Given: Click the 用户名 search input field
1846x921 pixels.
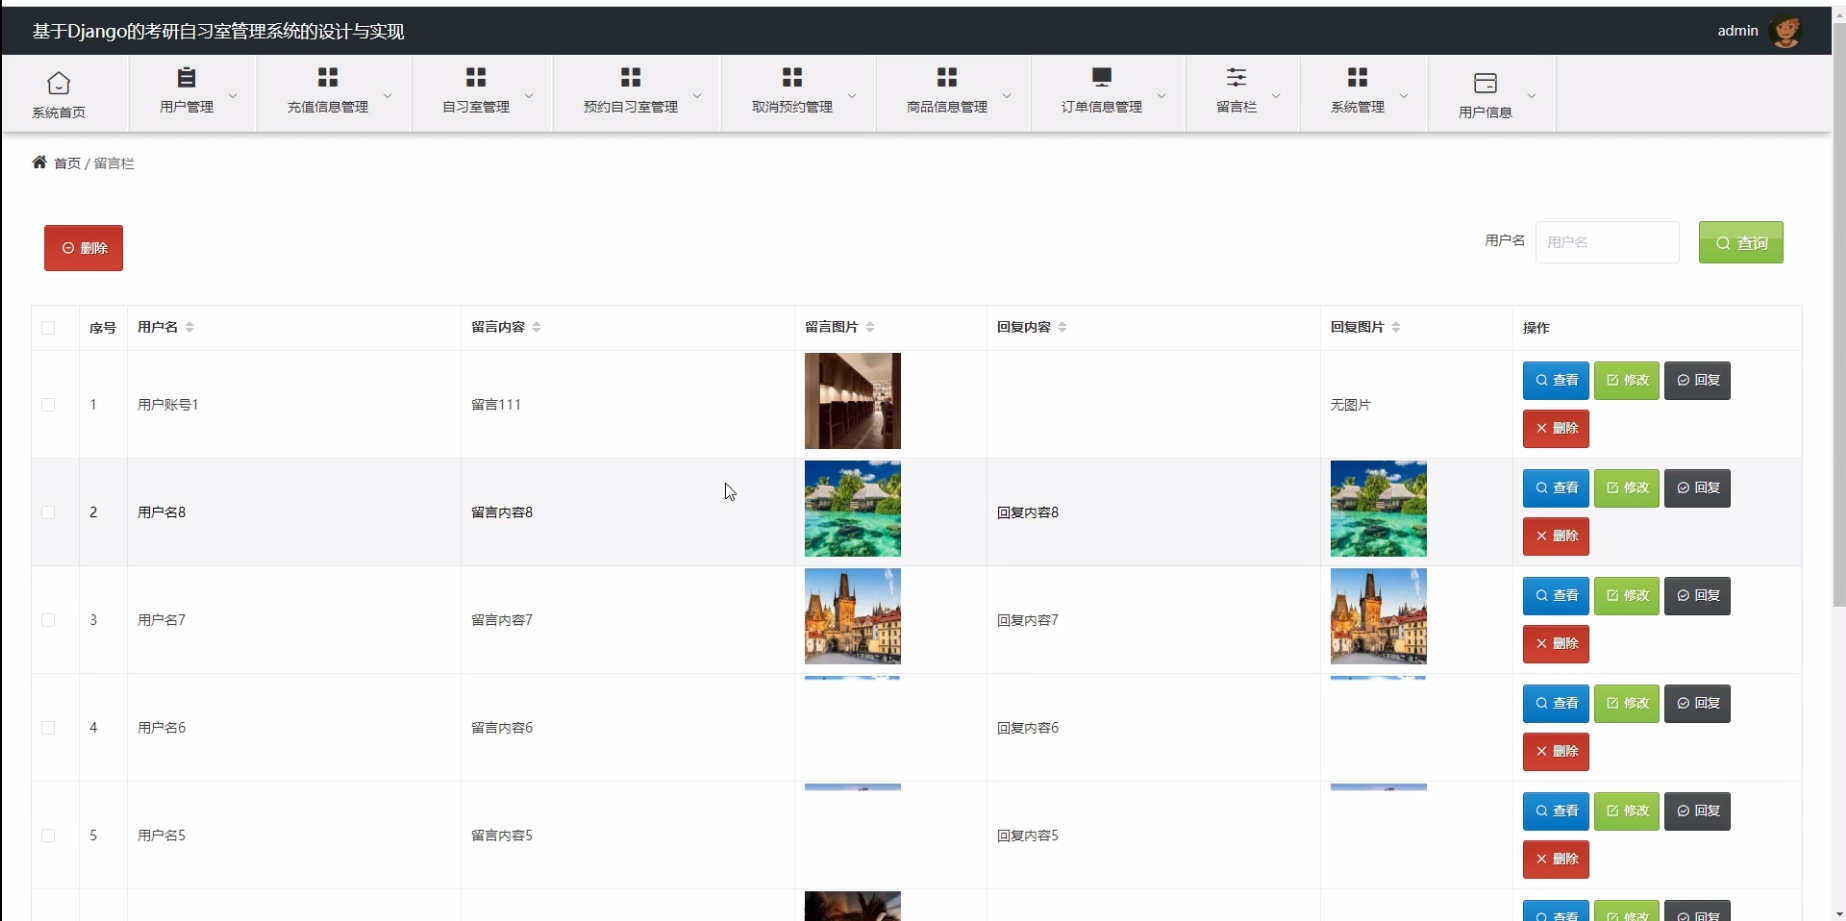Looking at the screenshot, I should [1607, 242].
